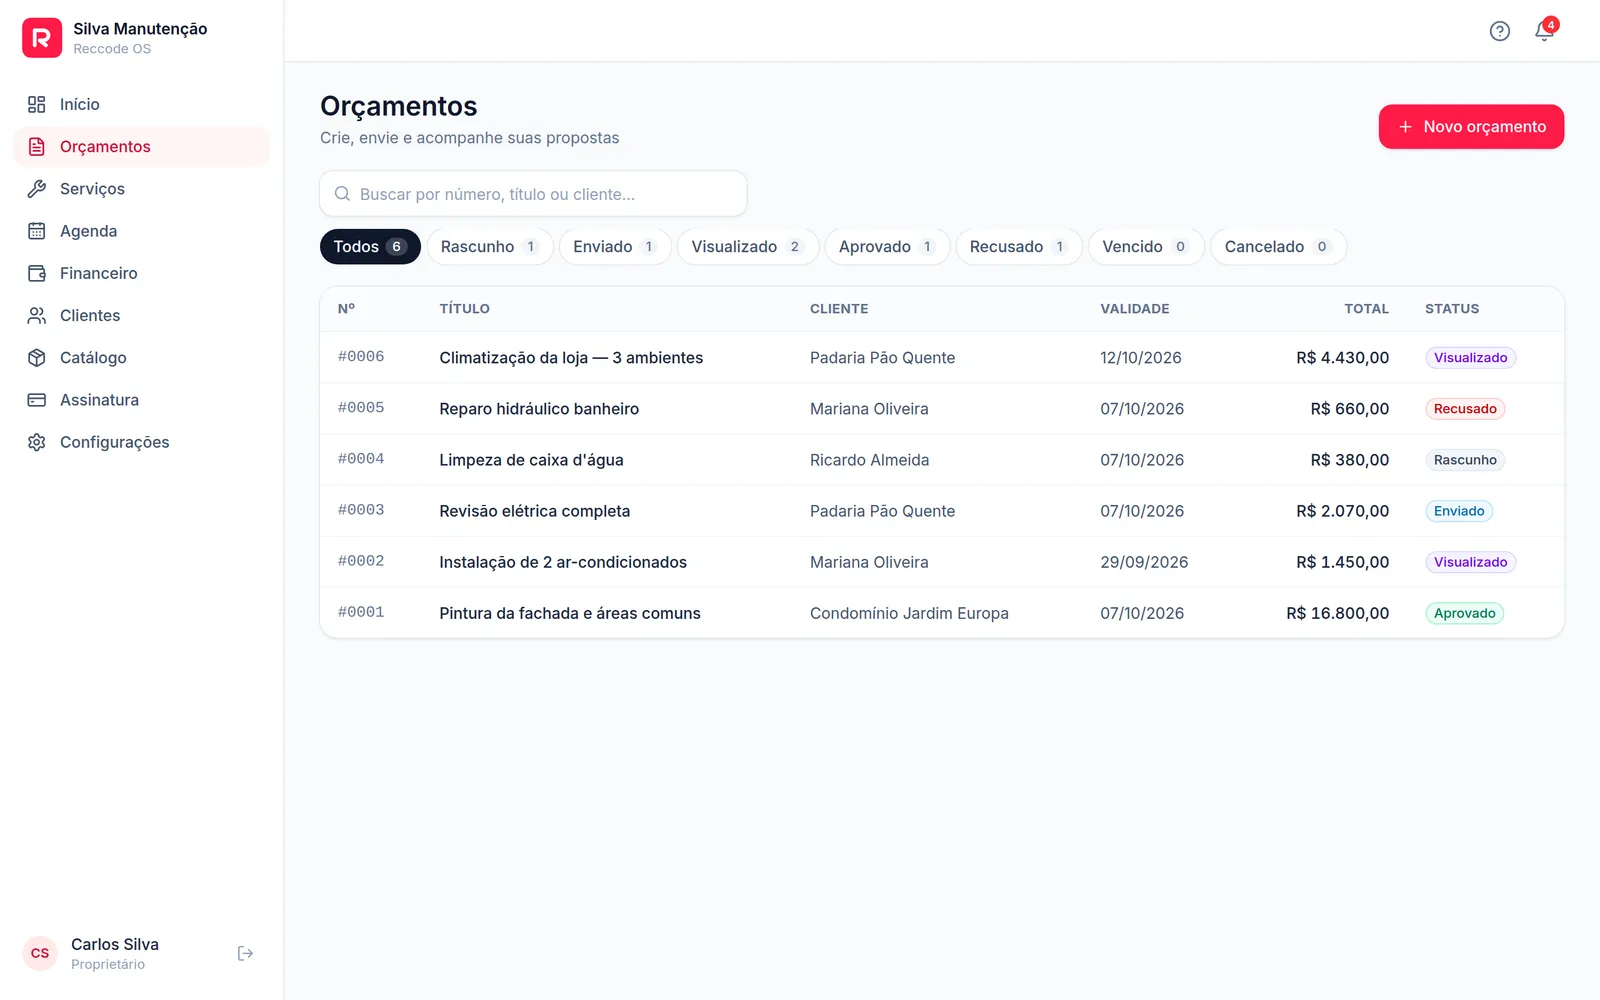Screen dimensions: 1600x1000
Task: Filter quotes by Visualizado status
Action: pos(748,247)
